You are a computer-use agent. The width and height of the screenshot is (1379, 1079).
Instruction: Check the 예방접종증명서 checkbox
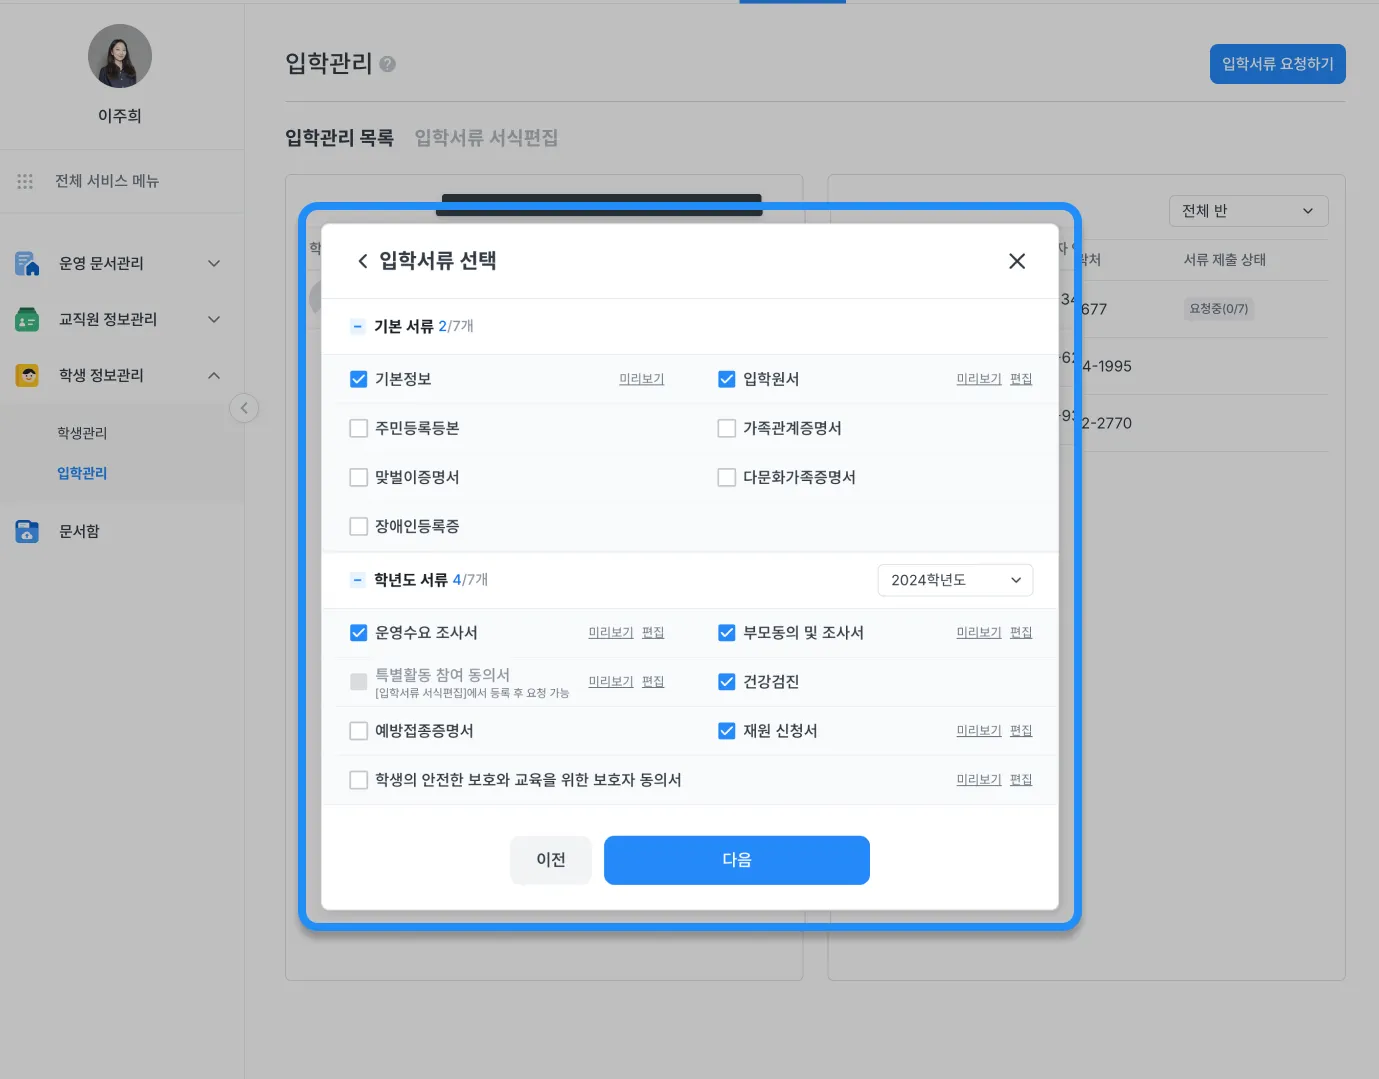[x=358, y=731]
